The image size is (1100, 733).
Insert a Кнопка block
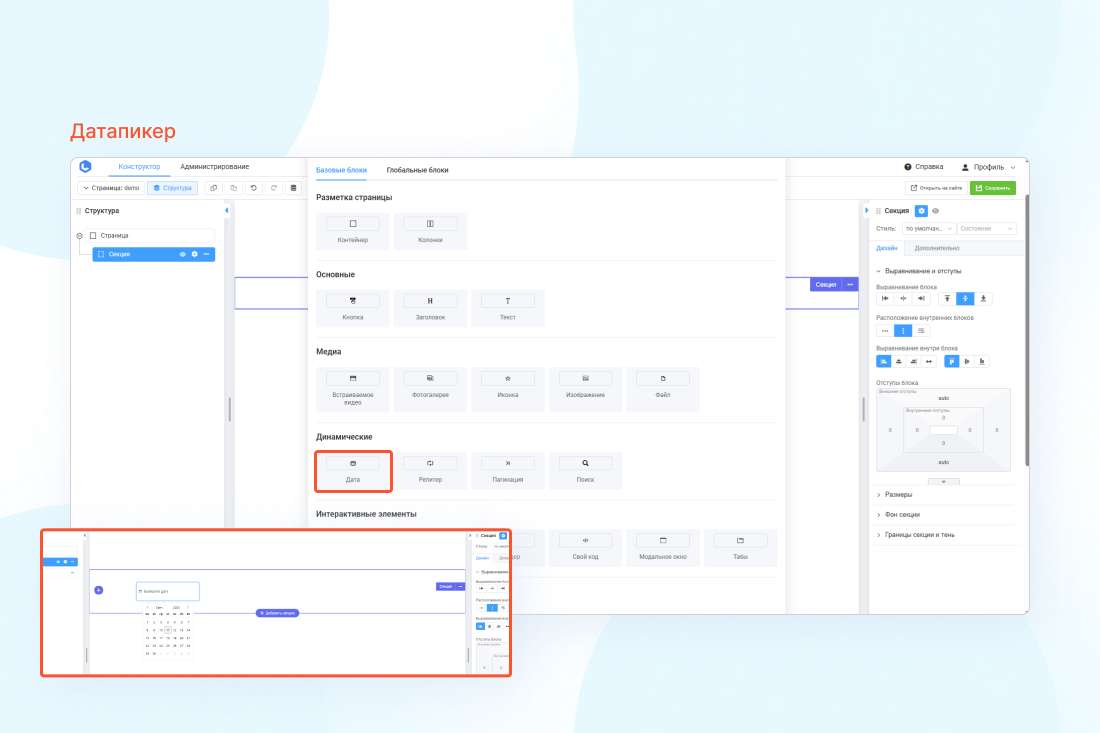(353, 308)
